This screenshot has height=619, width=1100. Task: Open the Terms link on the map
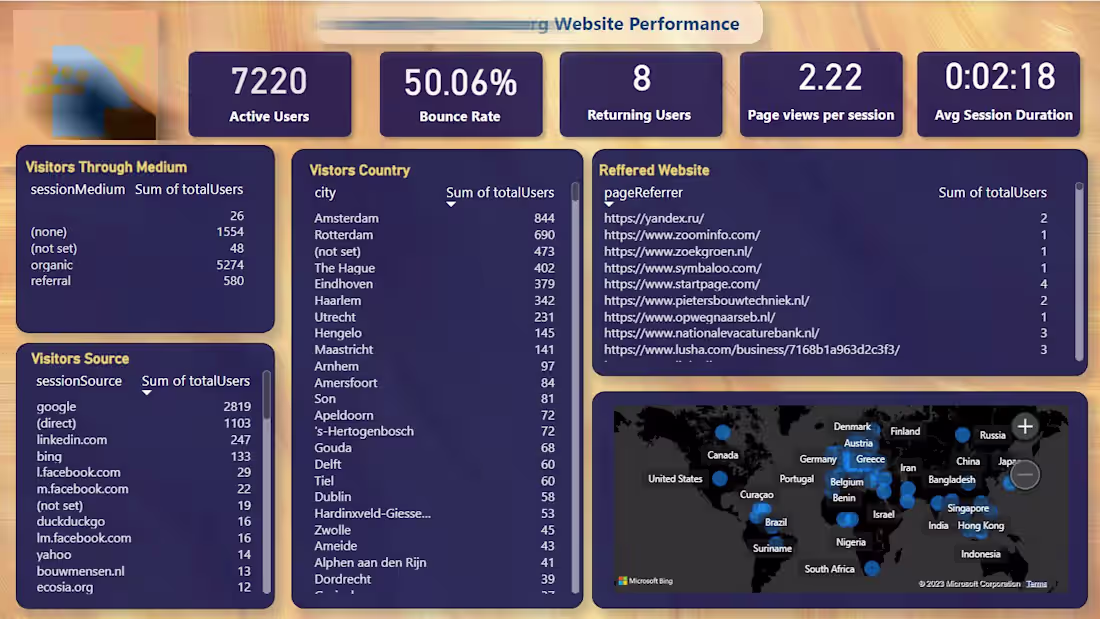(1037, 583)
